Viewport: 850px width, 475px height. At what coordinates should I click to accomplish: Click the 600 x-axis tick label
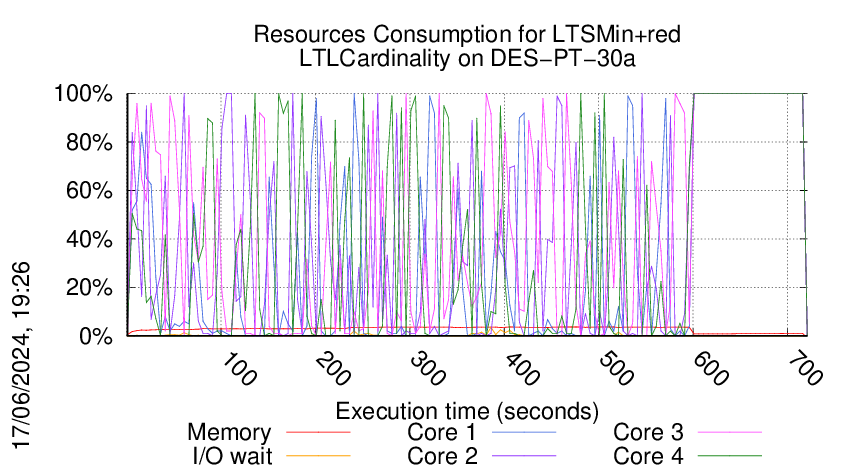click(x=711, y=369)
